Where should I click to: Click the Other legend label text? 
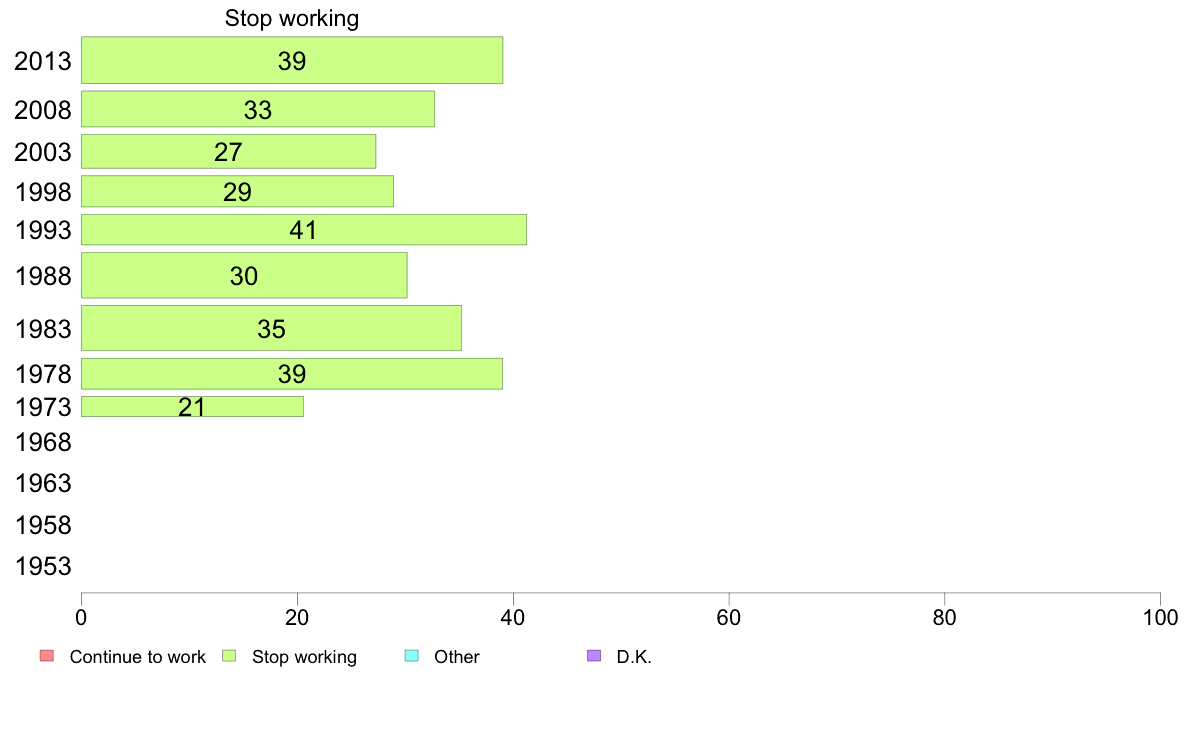[456, 656]
